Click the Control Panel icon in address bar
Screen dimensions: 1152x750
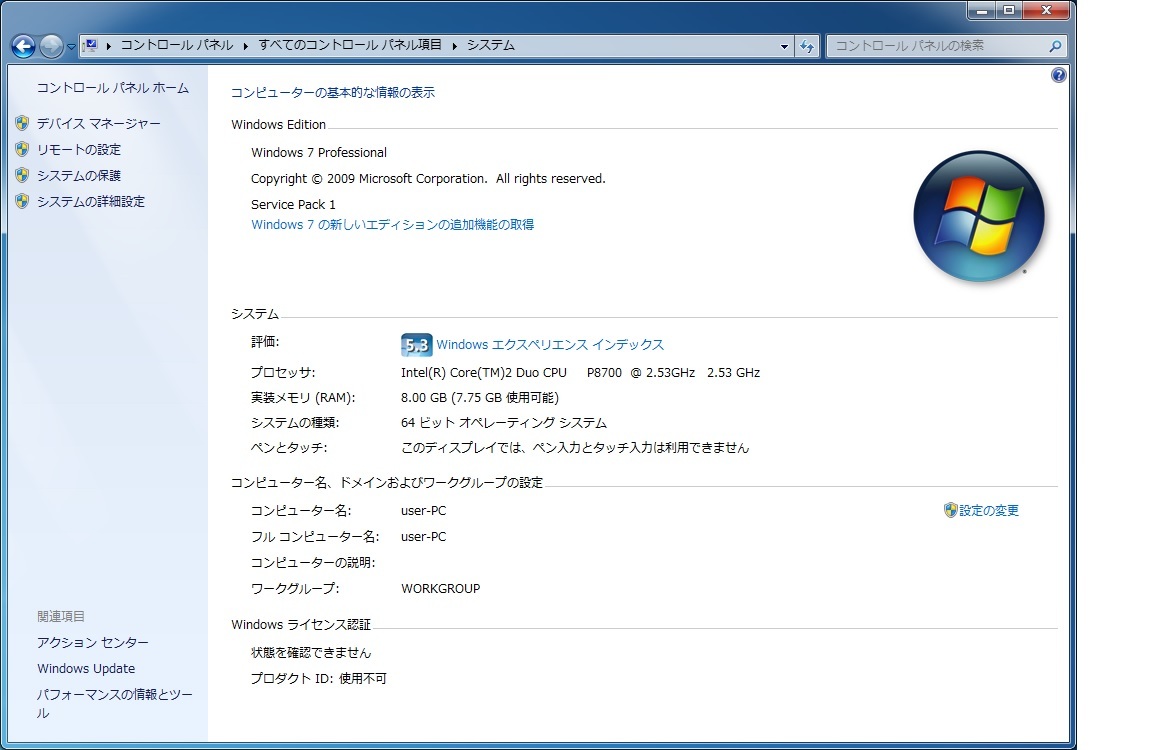(91, 46)
